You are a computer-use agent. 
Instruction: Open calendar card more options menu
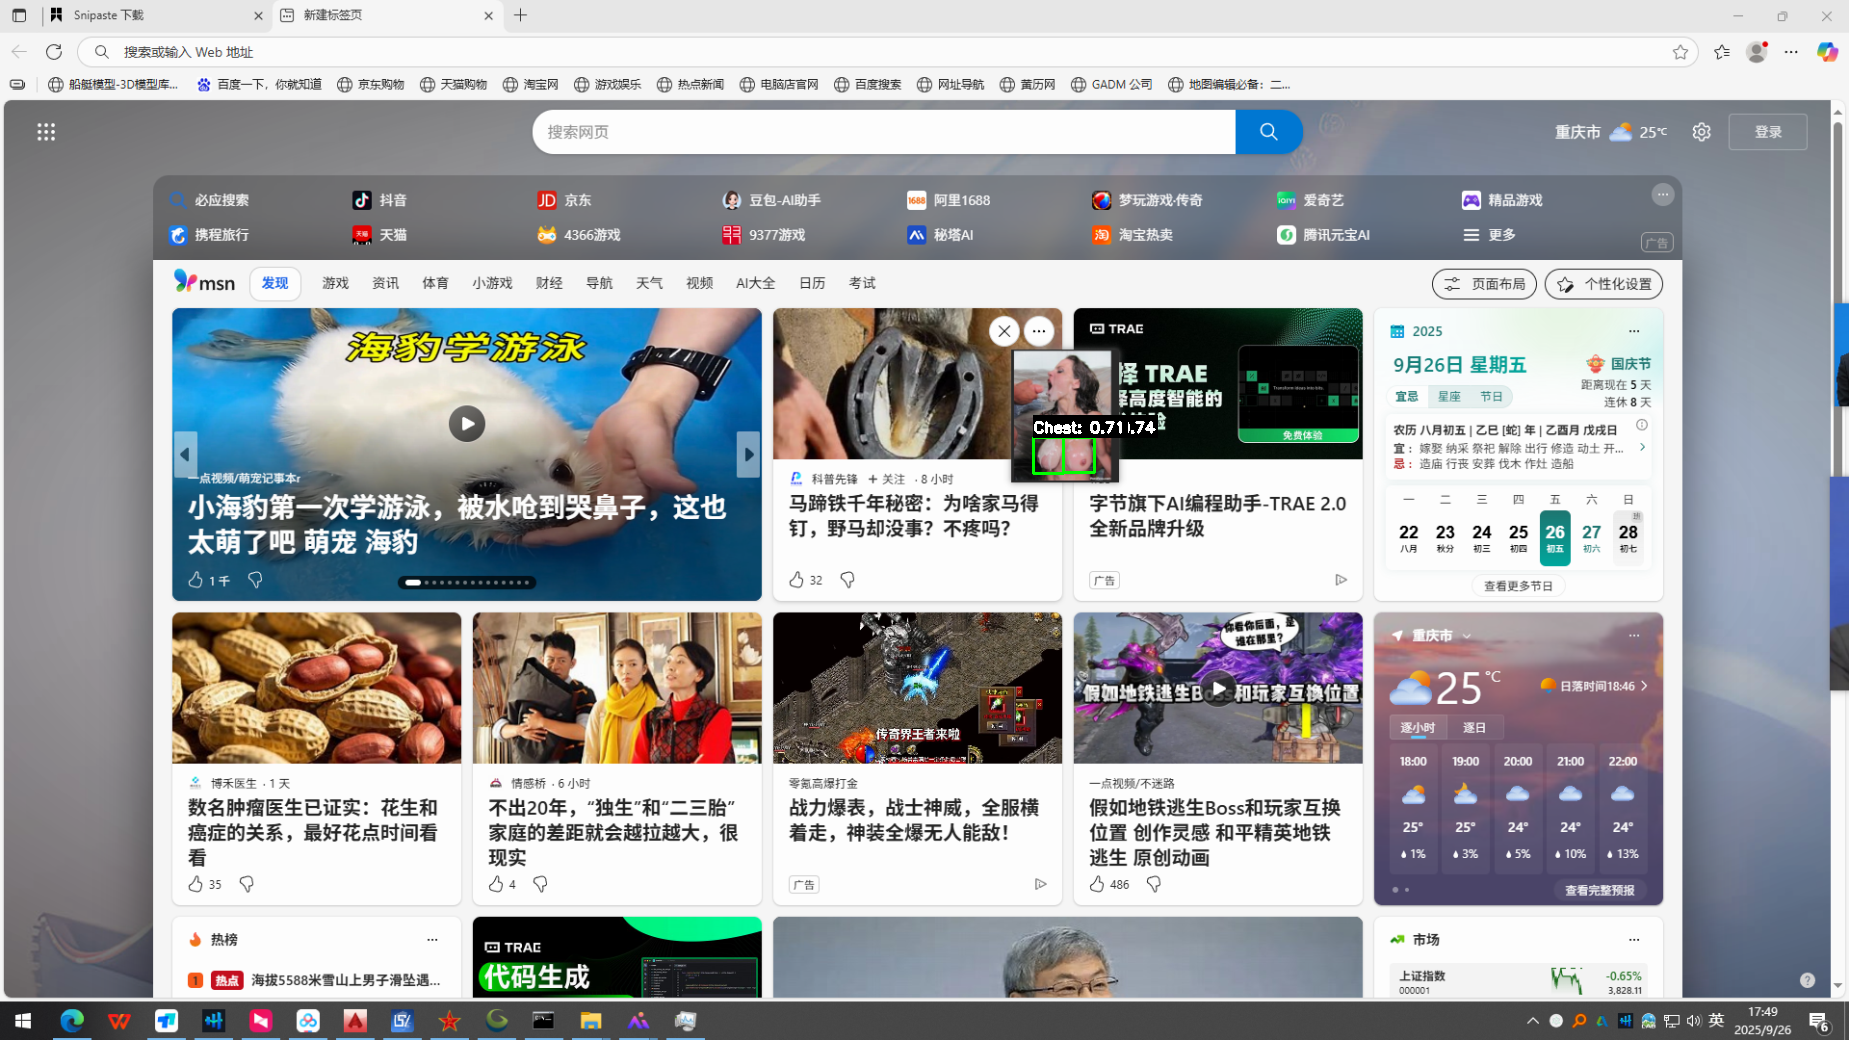(x=1633, y=331)
